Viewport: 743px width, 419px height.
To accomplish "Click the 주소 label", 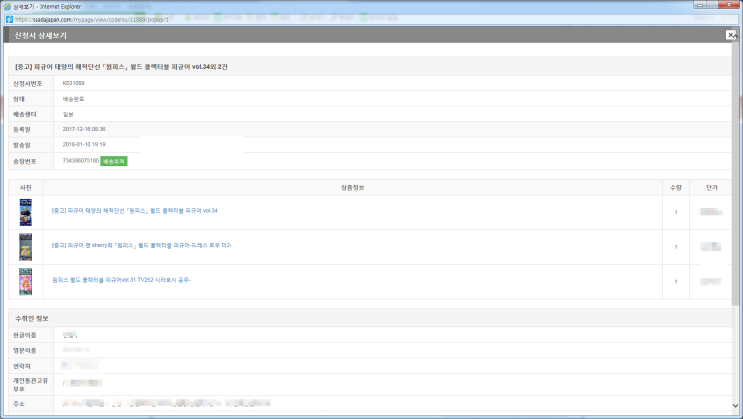I will click(18, 404).
